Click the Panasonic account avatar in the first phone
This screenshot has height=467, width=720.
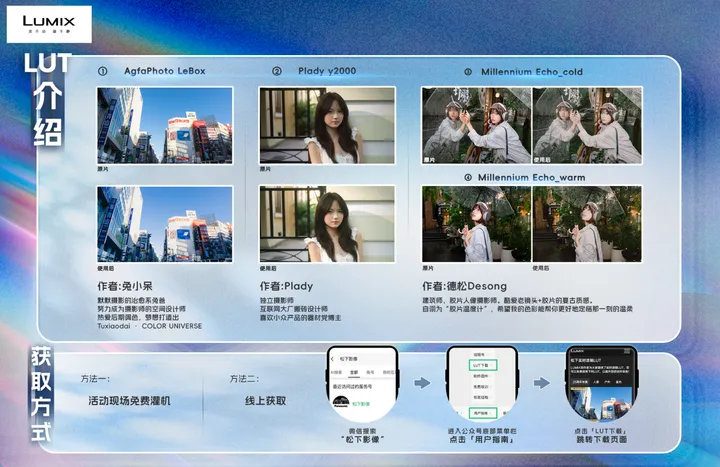tap(341, 403)
